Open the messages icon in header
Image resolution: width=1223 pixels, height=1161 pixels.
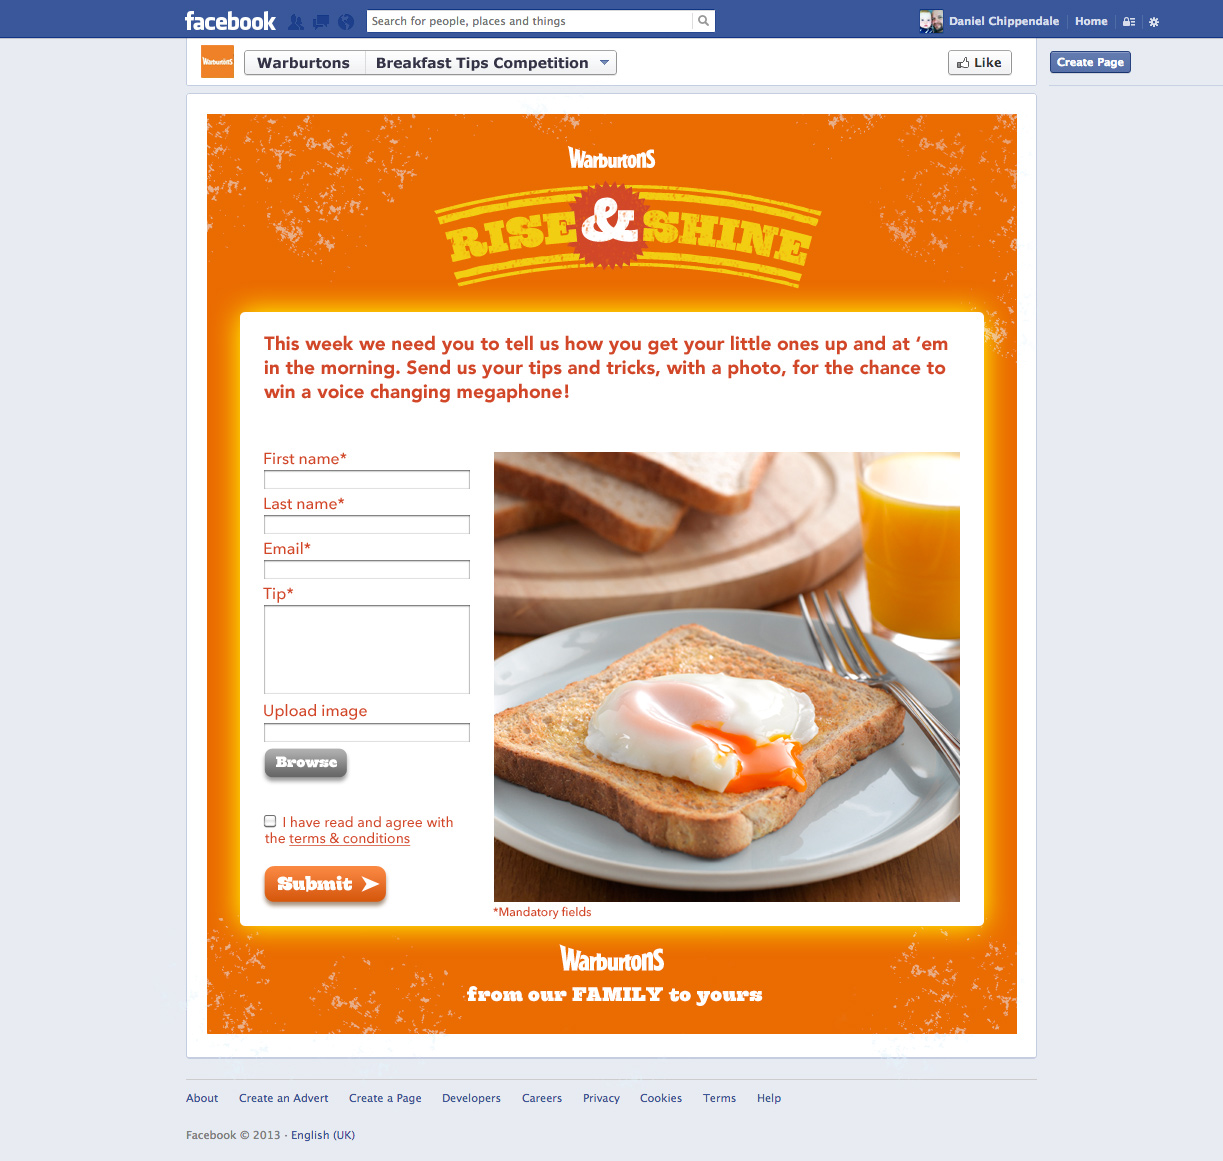[x=321, y=21]
